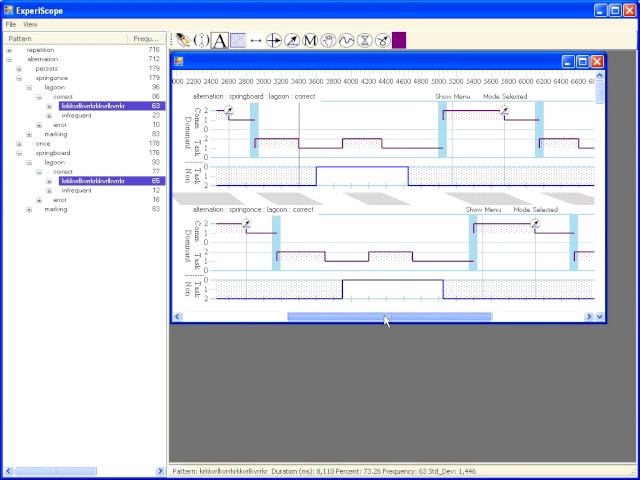Select highlighted pattern row with frequency 63
This screenshot has width=640, height=480.
(112, 106)
